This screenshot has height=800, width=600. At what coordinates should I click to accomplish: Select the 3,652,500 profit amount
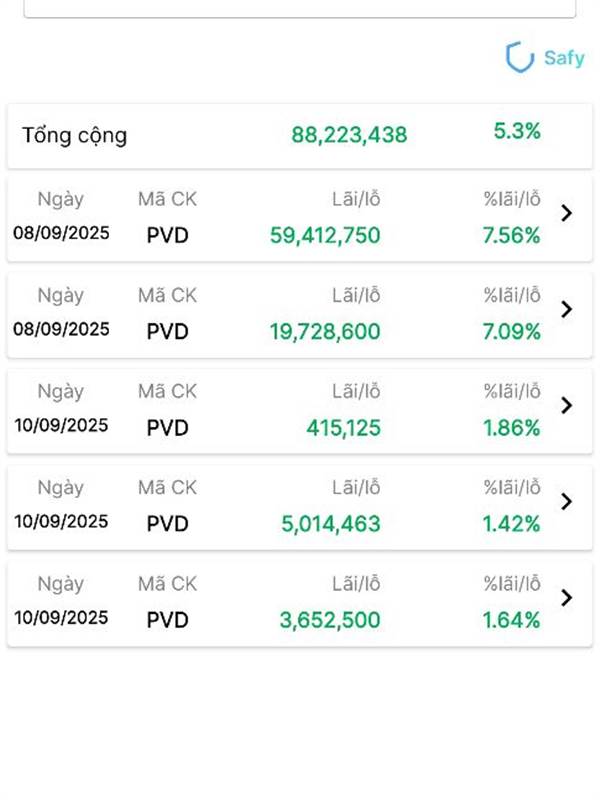pyautogui.click(x=330, y=620)
